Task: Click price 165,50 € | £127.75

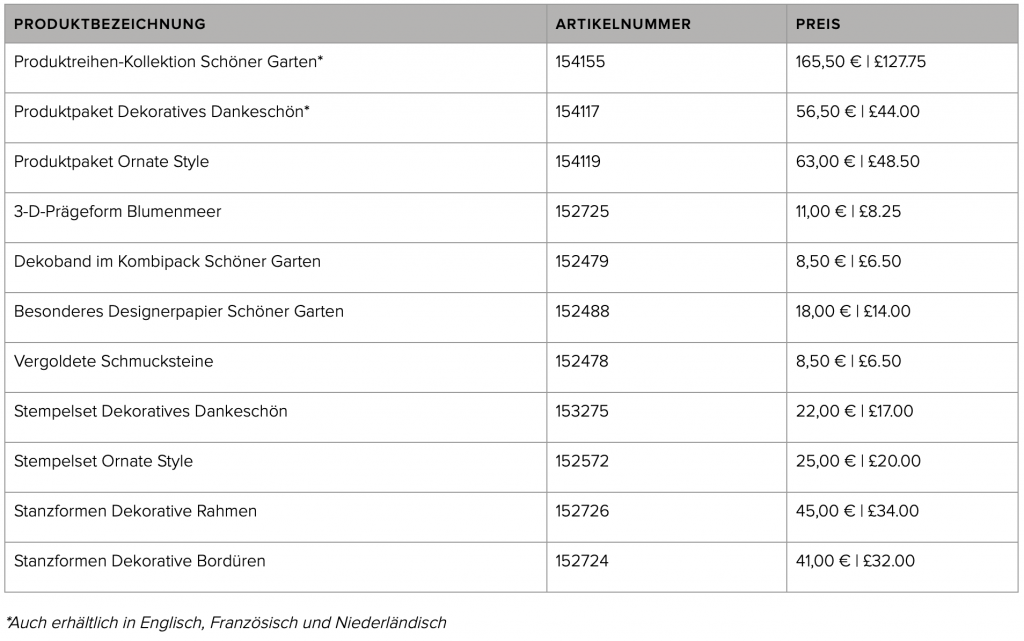Action: pos(861,61)
